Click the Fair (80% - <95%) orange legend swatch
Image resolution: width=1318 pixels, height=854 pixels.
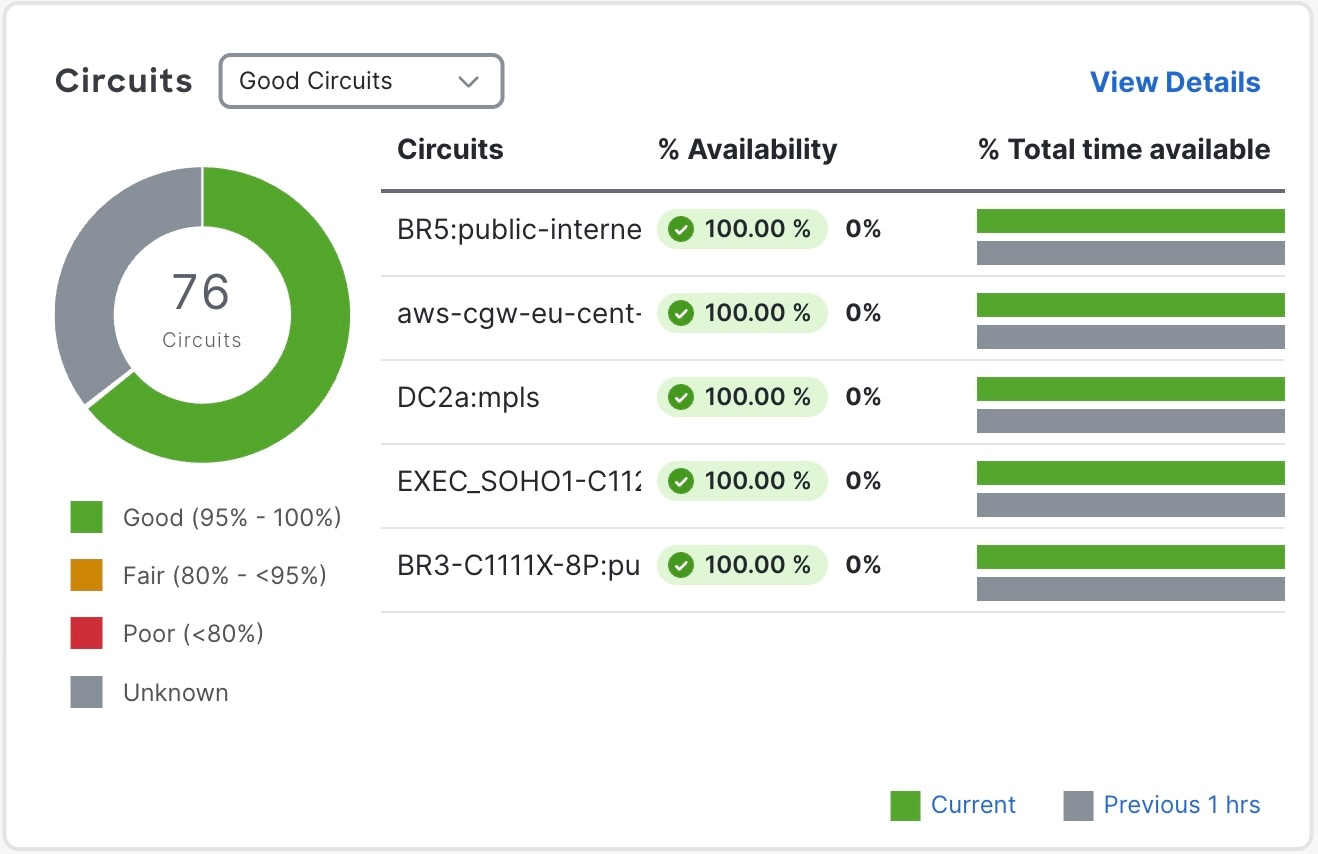click(x=87, y=575)
